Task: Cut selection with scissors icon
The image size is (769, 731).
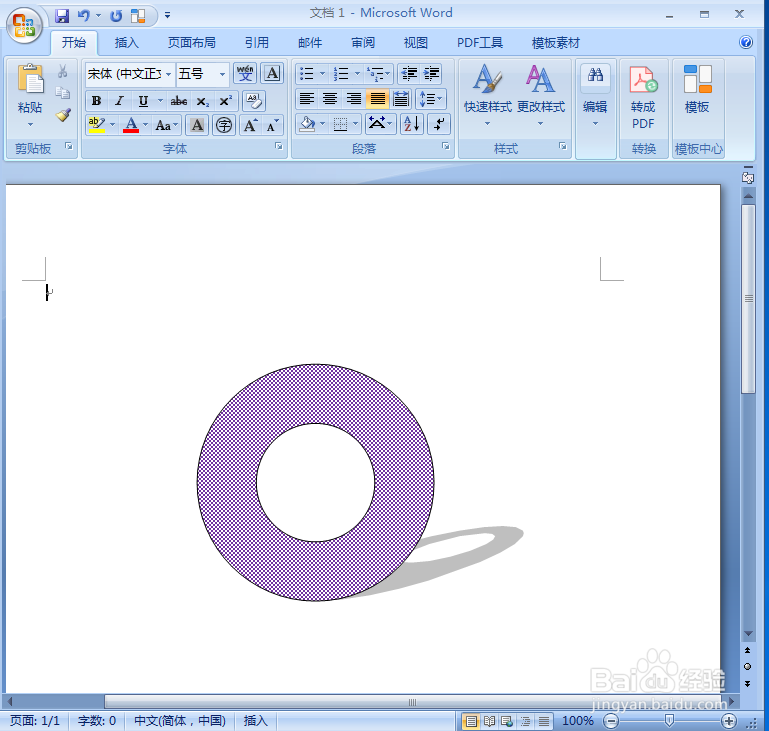Action: (62, 72)
